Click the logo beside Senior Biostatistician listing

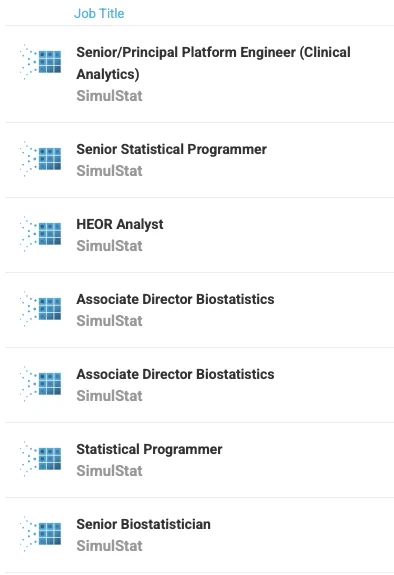click(x=41, y=534)
